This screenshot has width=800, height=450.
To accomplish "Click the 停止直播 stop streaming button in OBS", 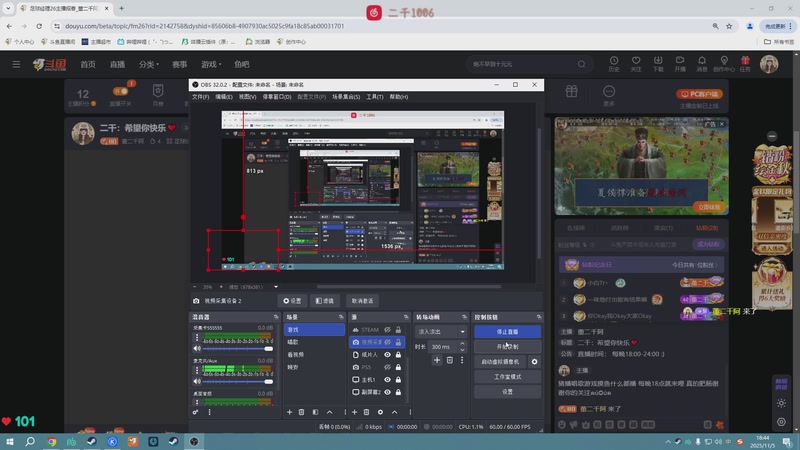I will pos(507,332).
